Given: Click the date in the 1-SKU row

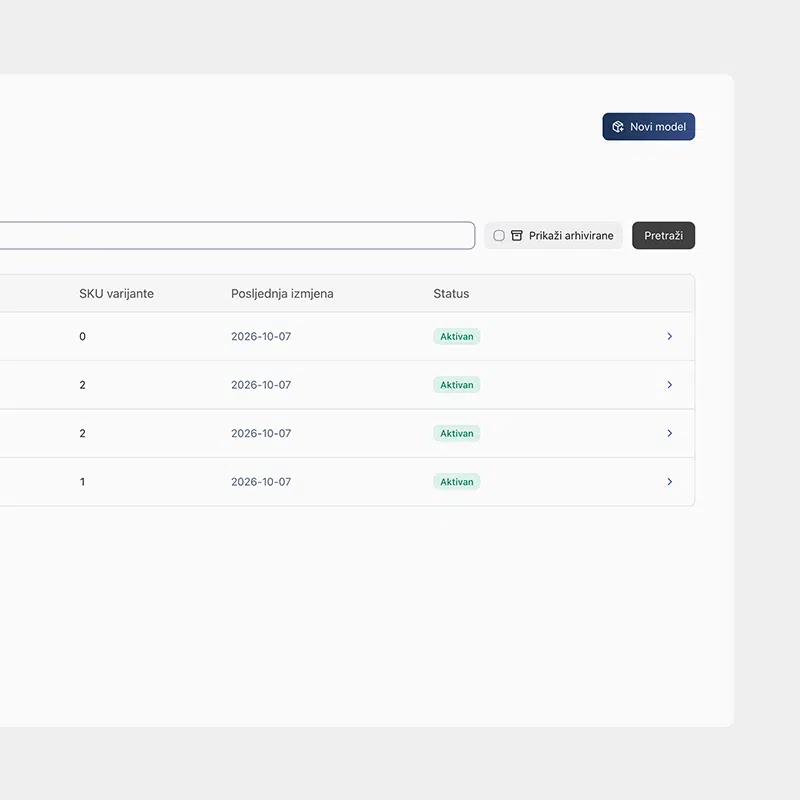Looking at the screenshot, I should 261,482.
